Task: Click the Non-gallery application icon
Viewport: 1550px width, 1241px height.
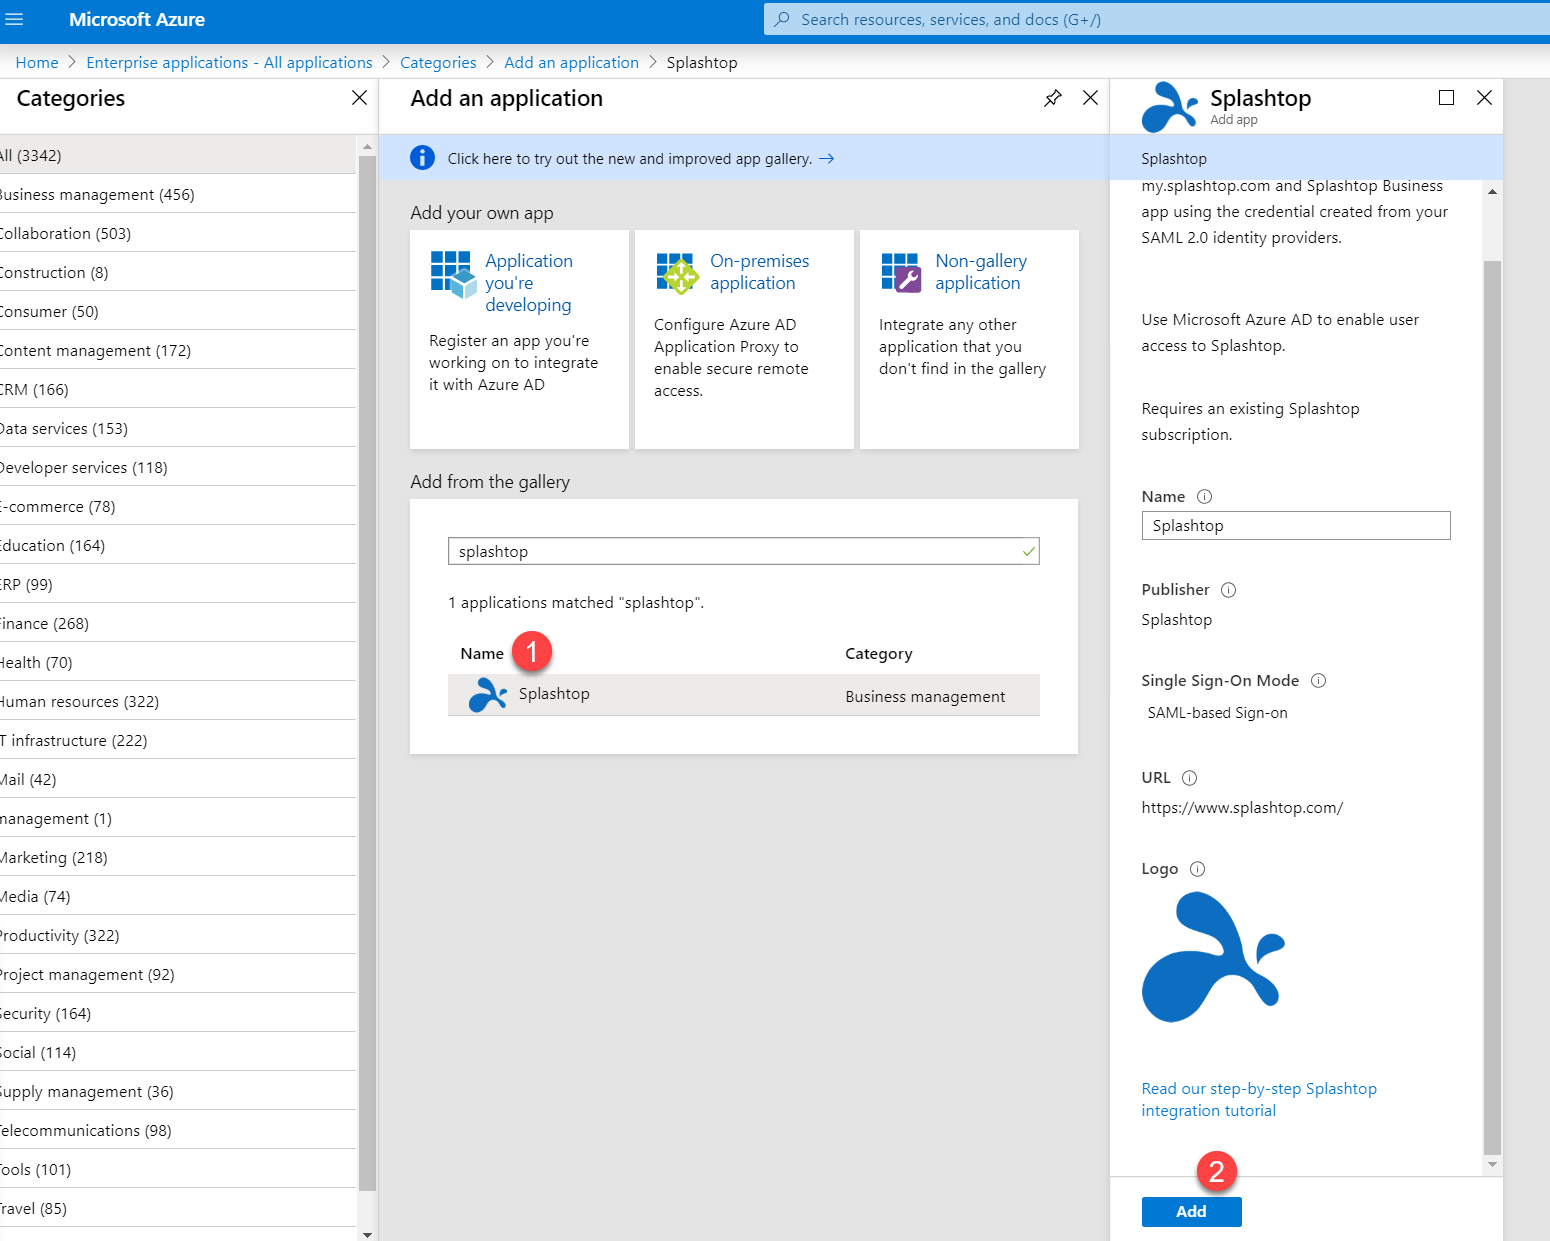Action: click(x=901, y=272)
